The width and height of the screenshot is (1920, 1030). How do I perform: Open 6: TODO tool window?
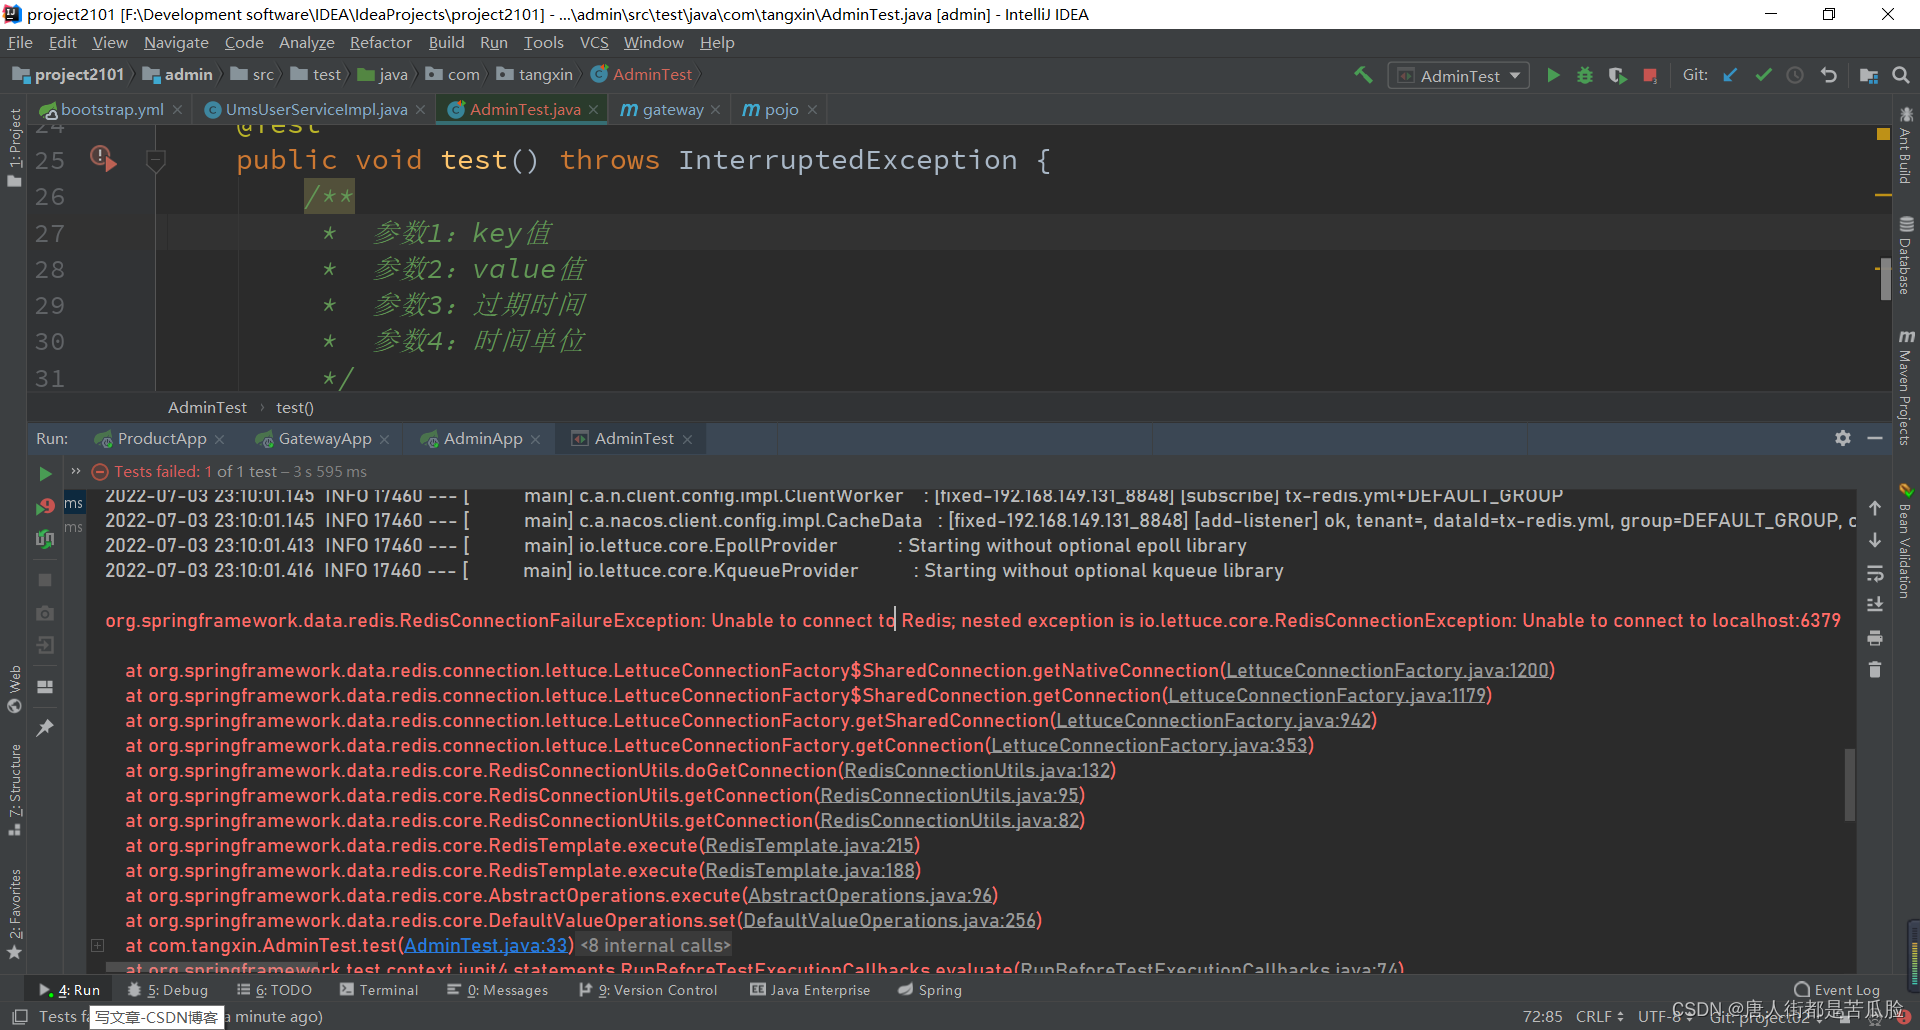274,990
